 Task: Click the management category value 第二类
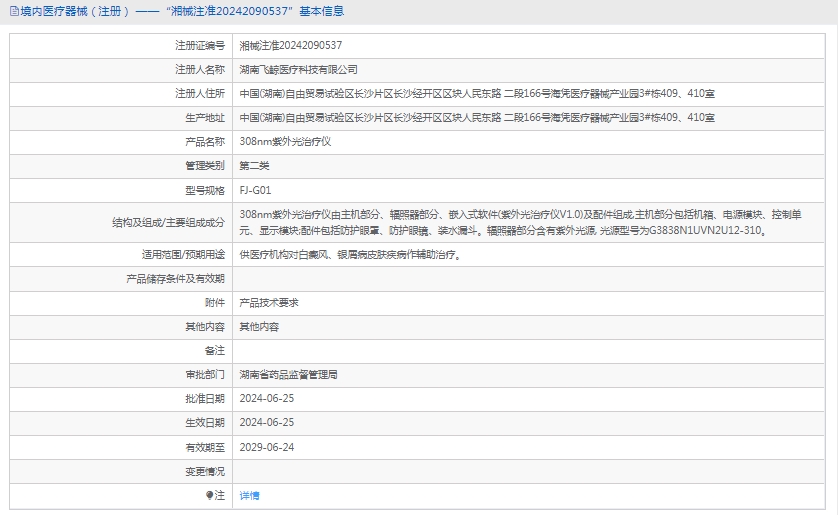point(254,166)
